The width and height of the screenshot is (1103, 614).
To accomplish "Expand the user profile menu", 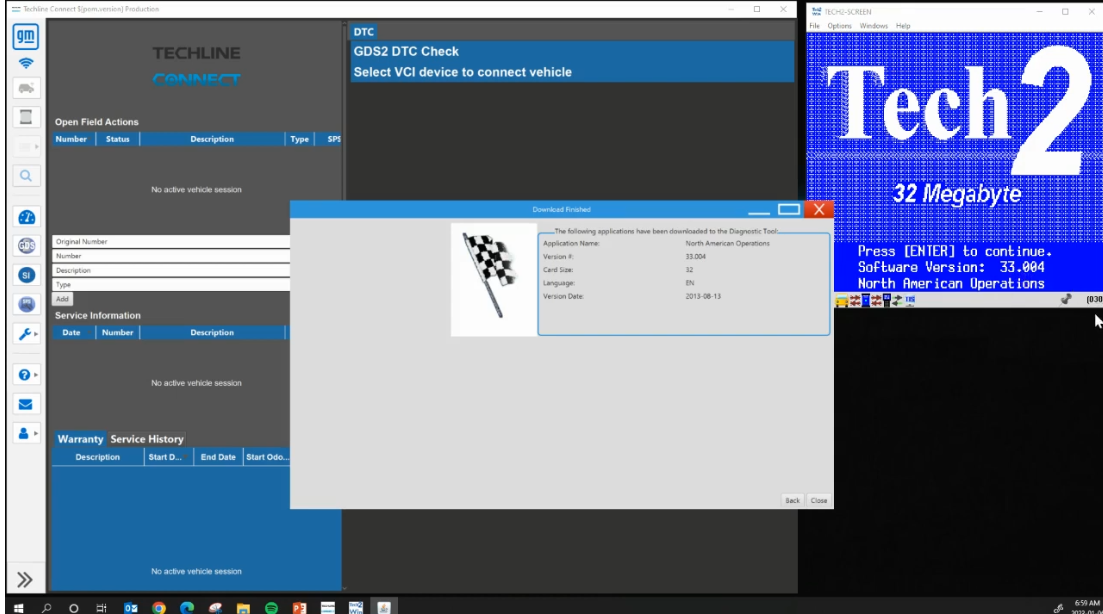I will tap(36, 433).
